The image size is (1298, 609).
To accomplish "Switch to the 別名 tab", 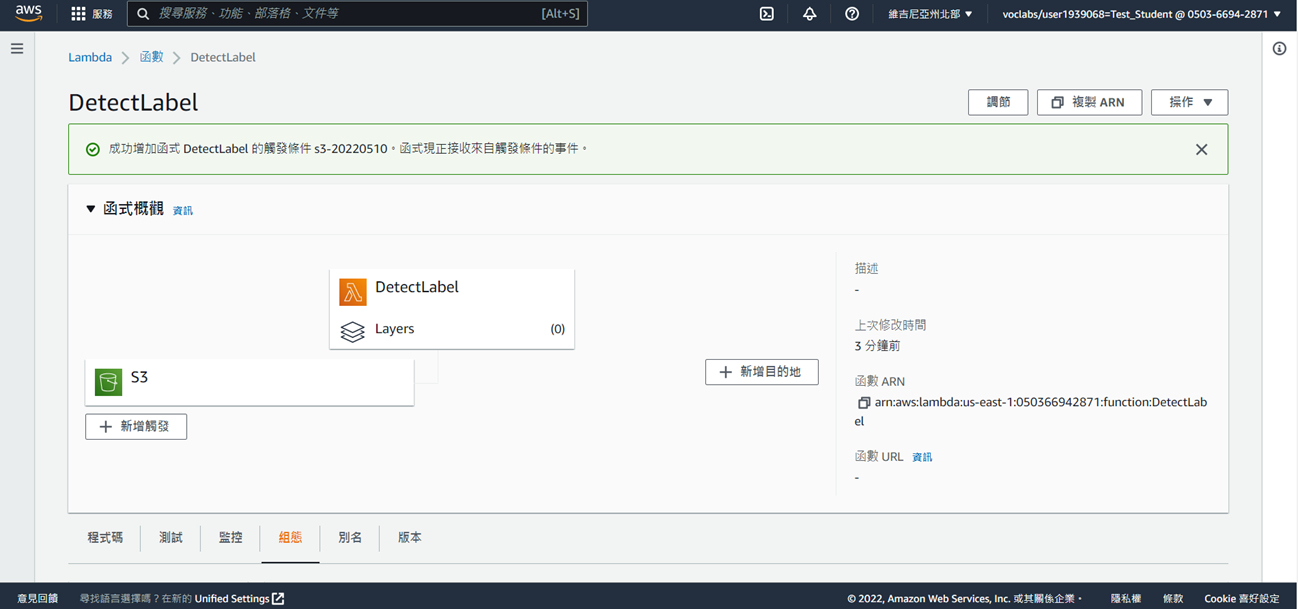I will click(350, 537).
